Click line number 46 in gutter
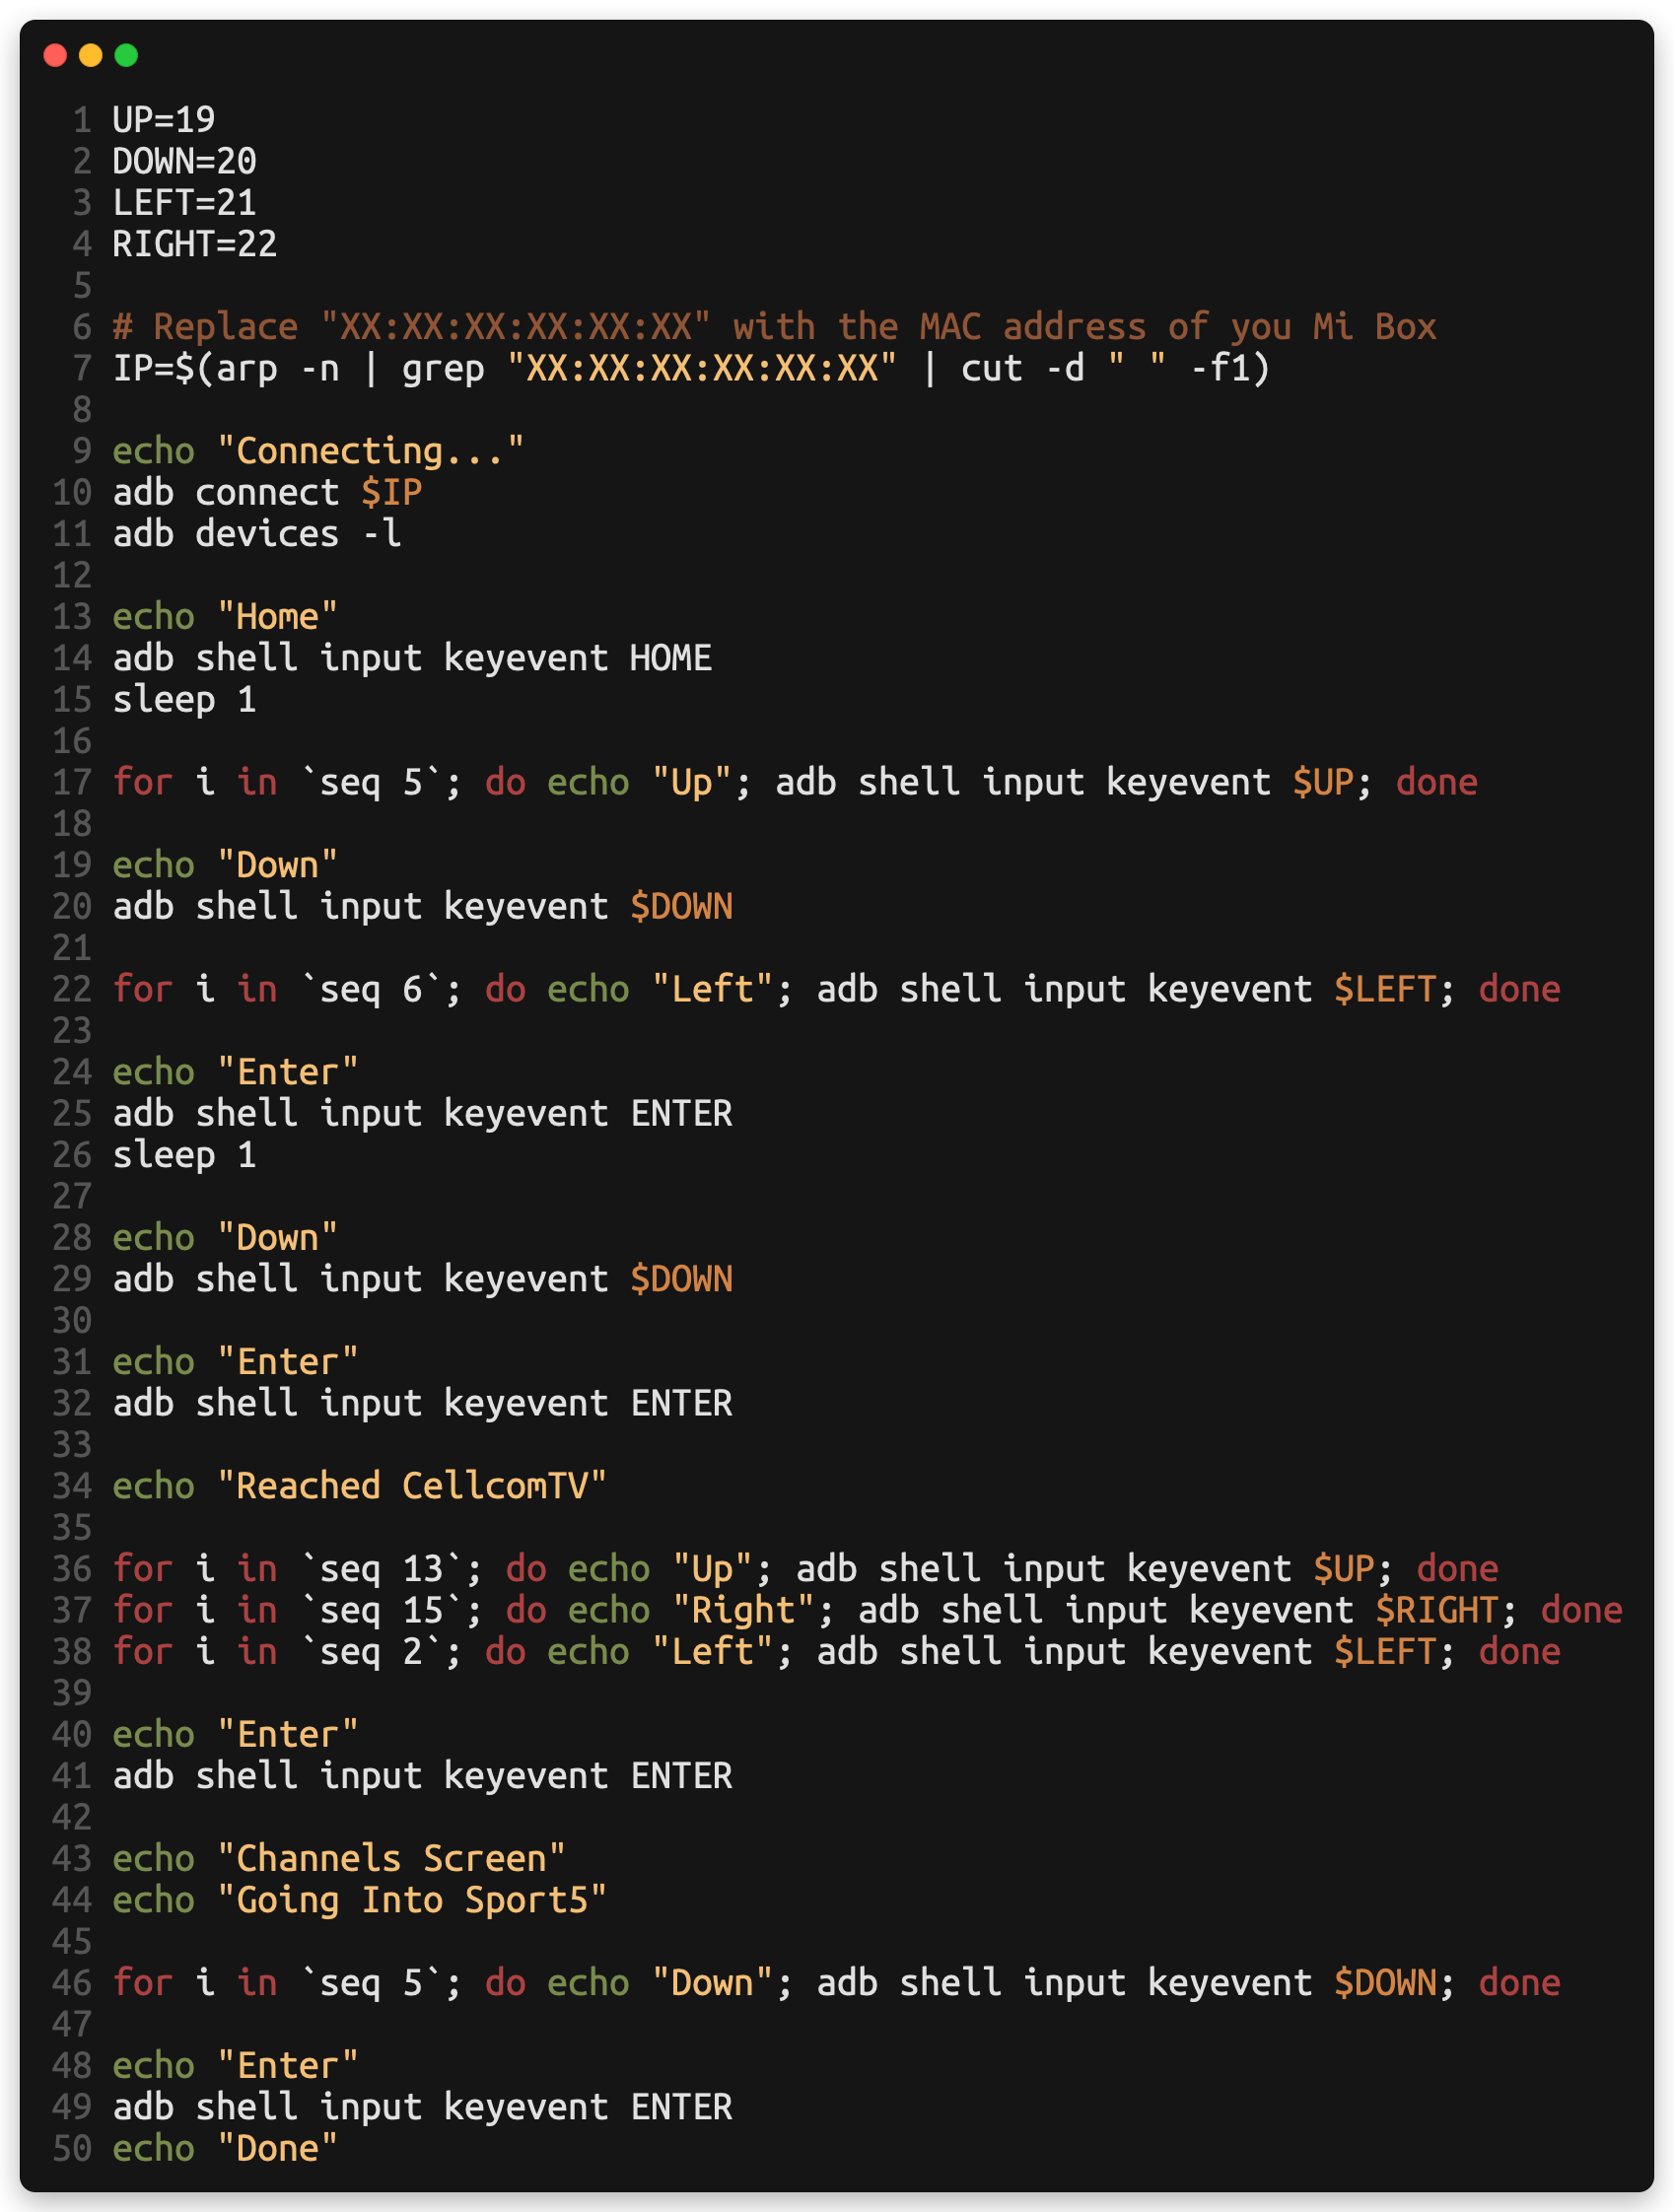This screenshot has height=2212, width=1674. (72, 1983)
